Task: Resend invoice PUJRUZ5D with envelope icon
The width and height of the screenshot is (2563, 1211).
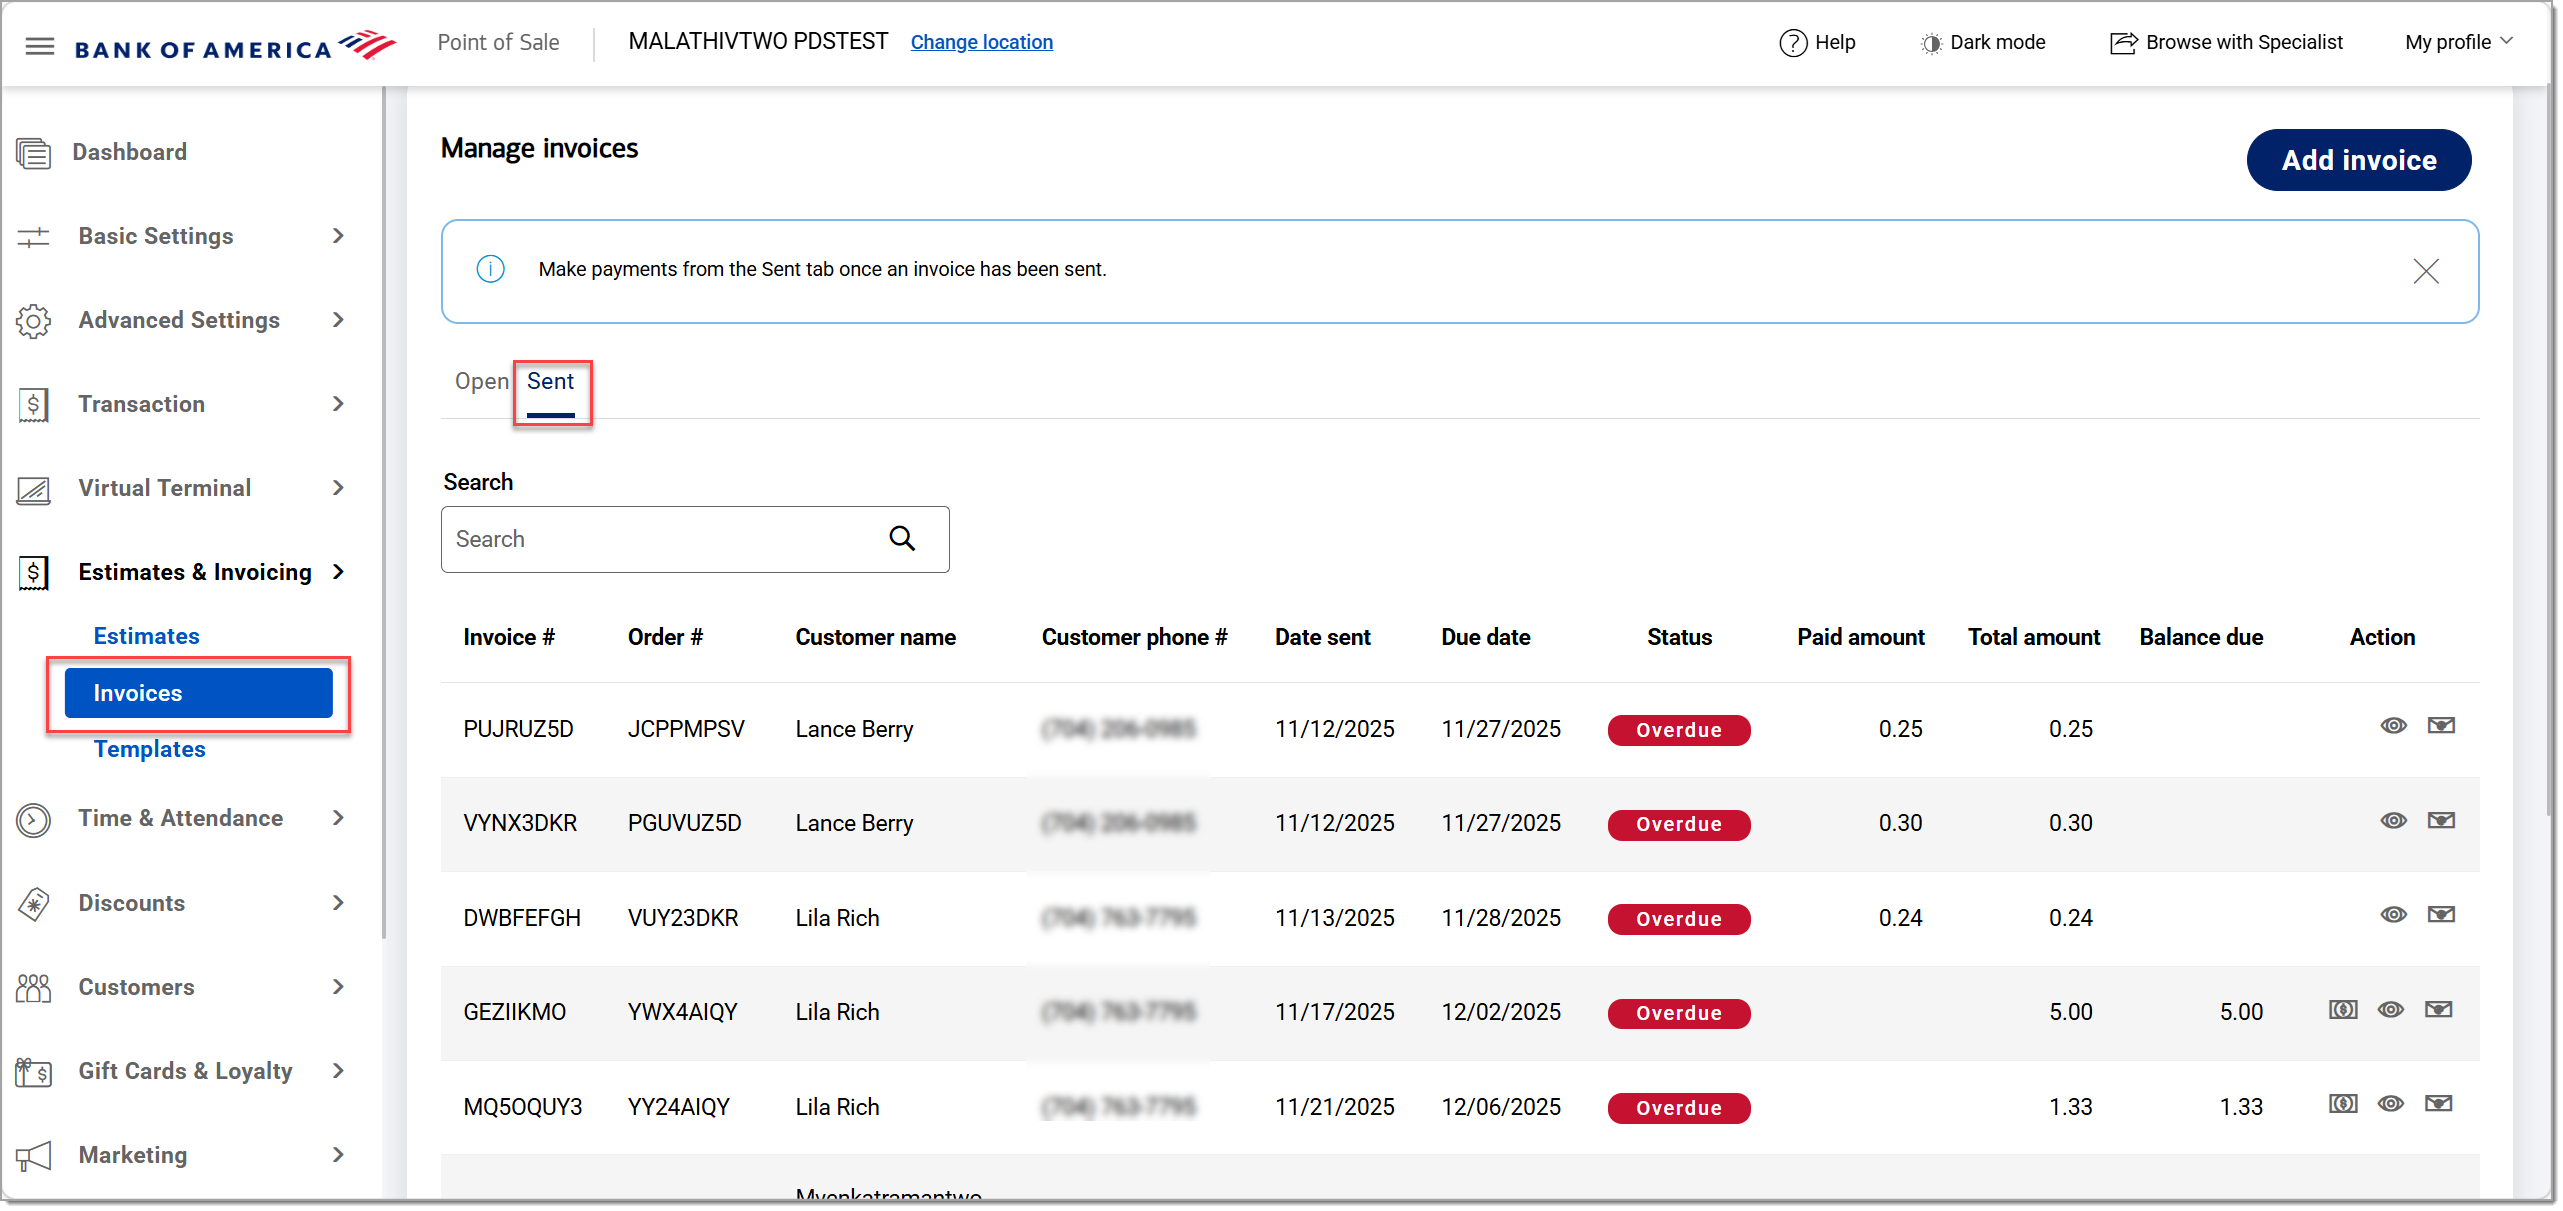Action: click(2441, 726)
